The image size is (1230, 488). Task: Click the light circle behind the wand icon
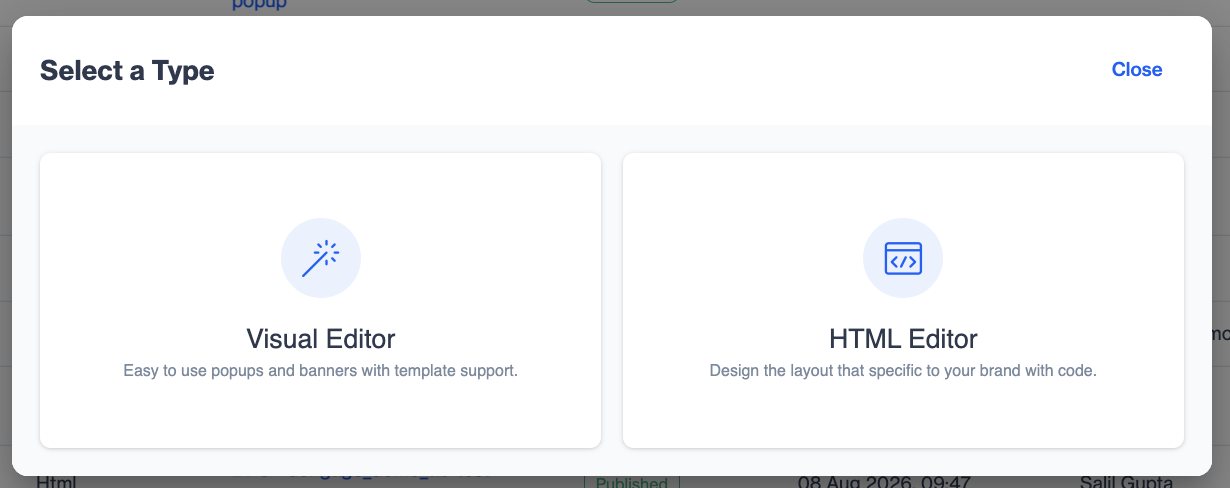[321, 258]
